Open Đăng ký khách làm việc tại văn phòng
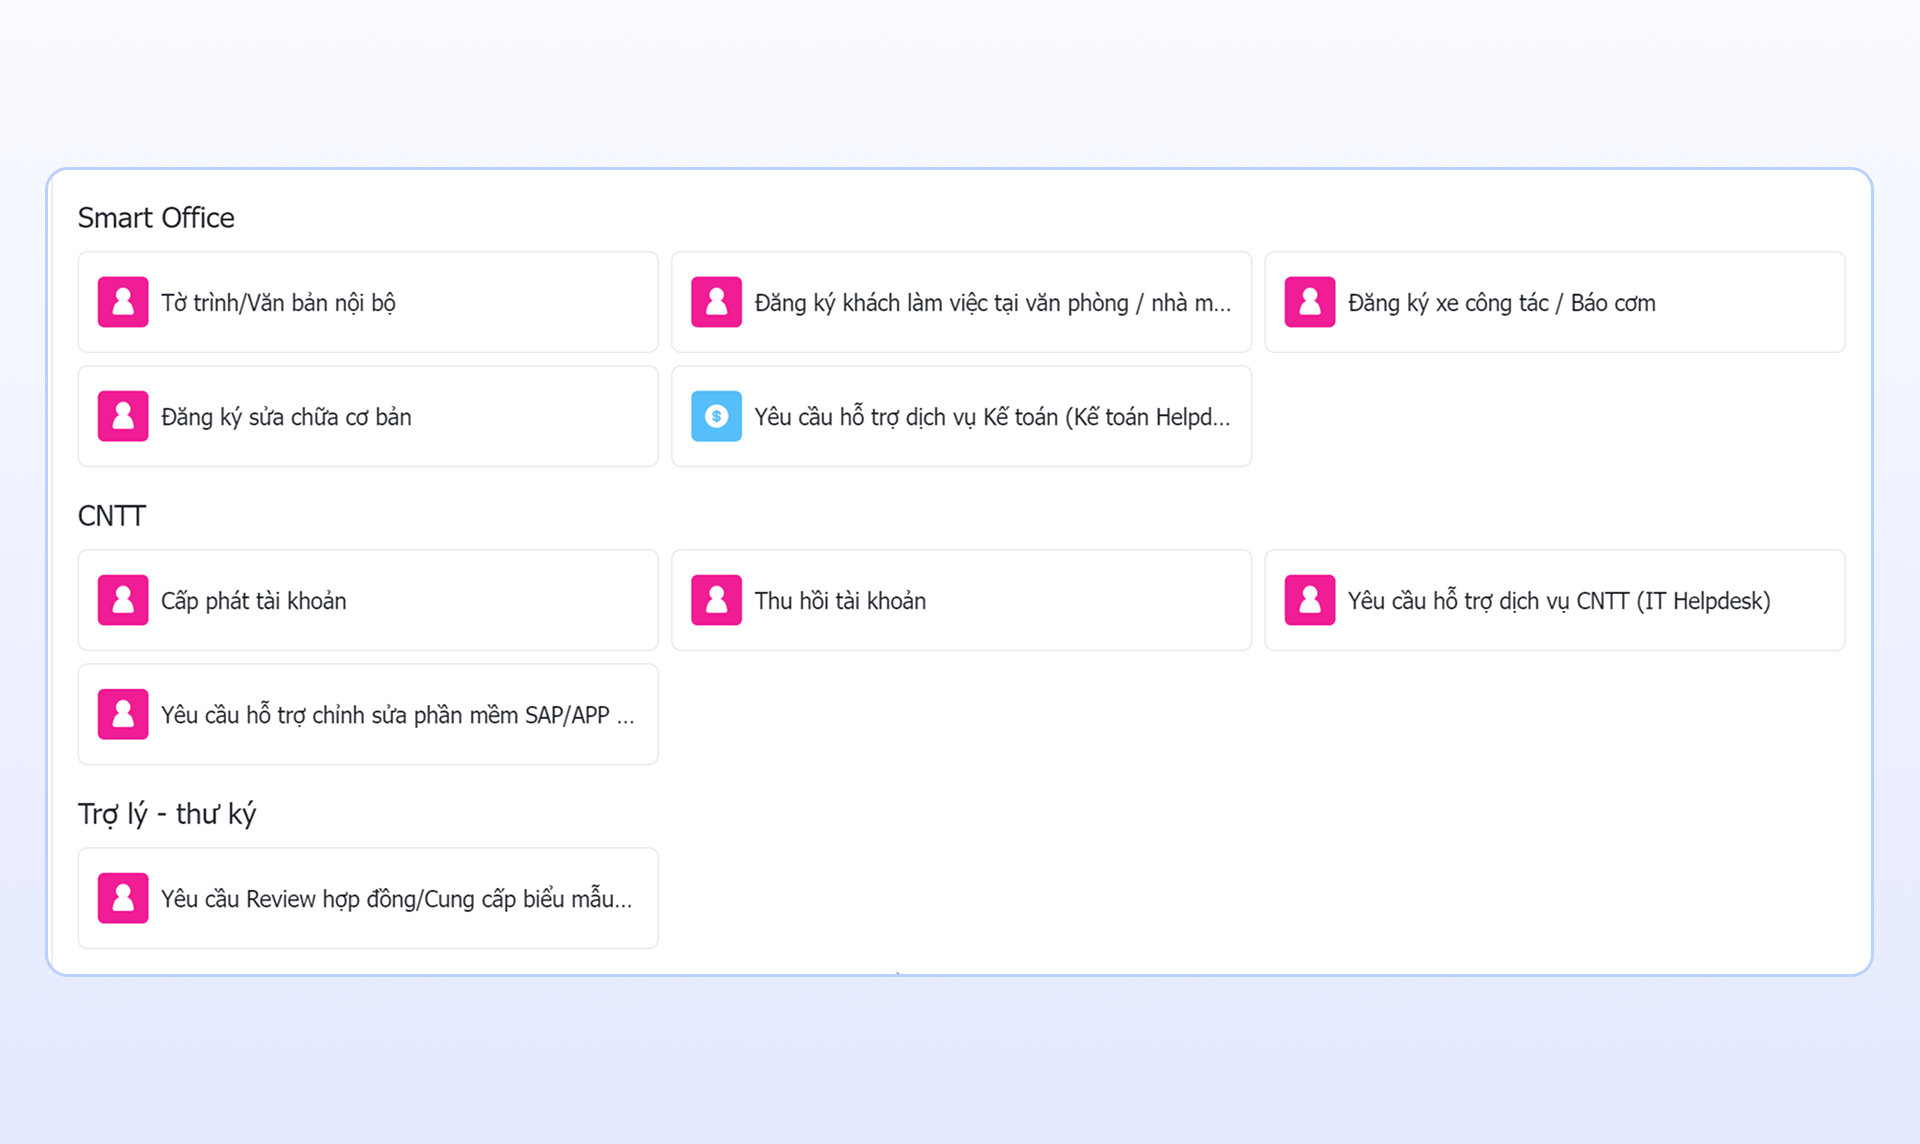This screenshot has width=1920, height=1144. point(961,302)
